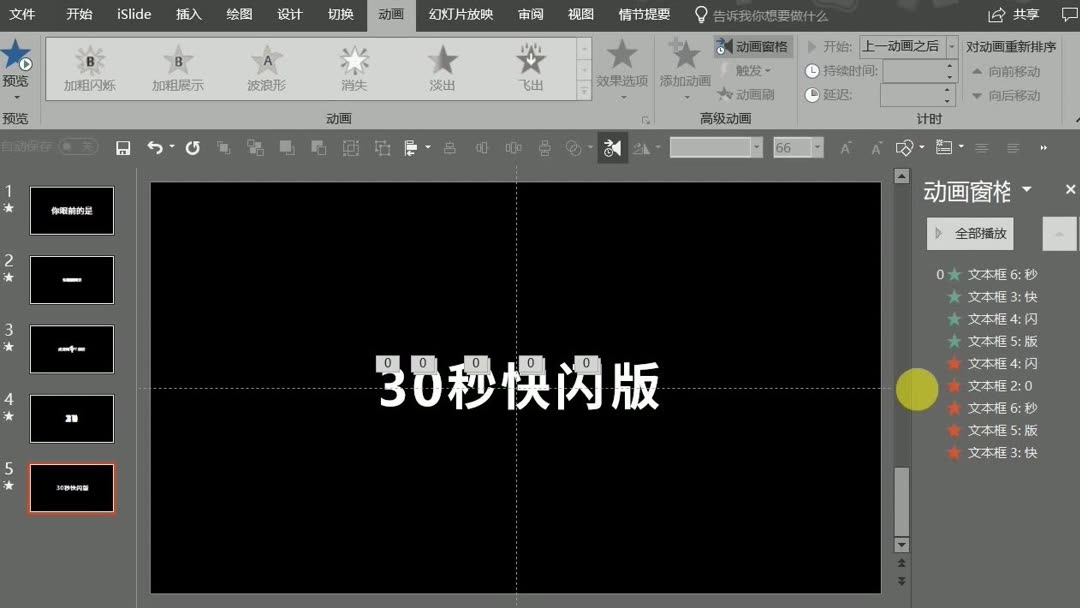
Task: Click the Save icon in the toolbar
Action: 122,147
